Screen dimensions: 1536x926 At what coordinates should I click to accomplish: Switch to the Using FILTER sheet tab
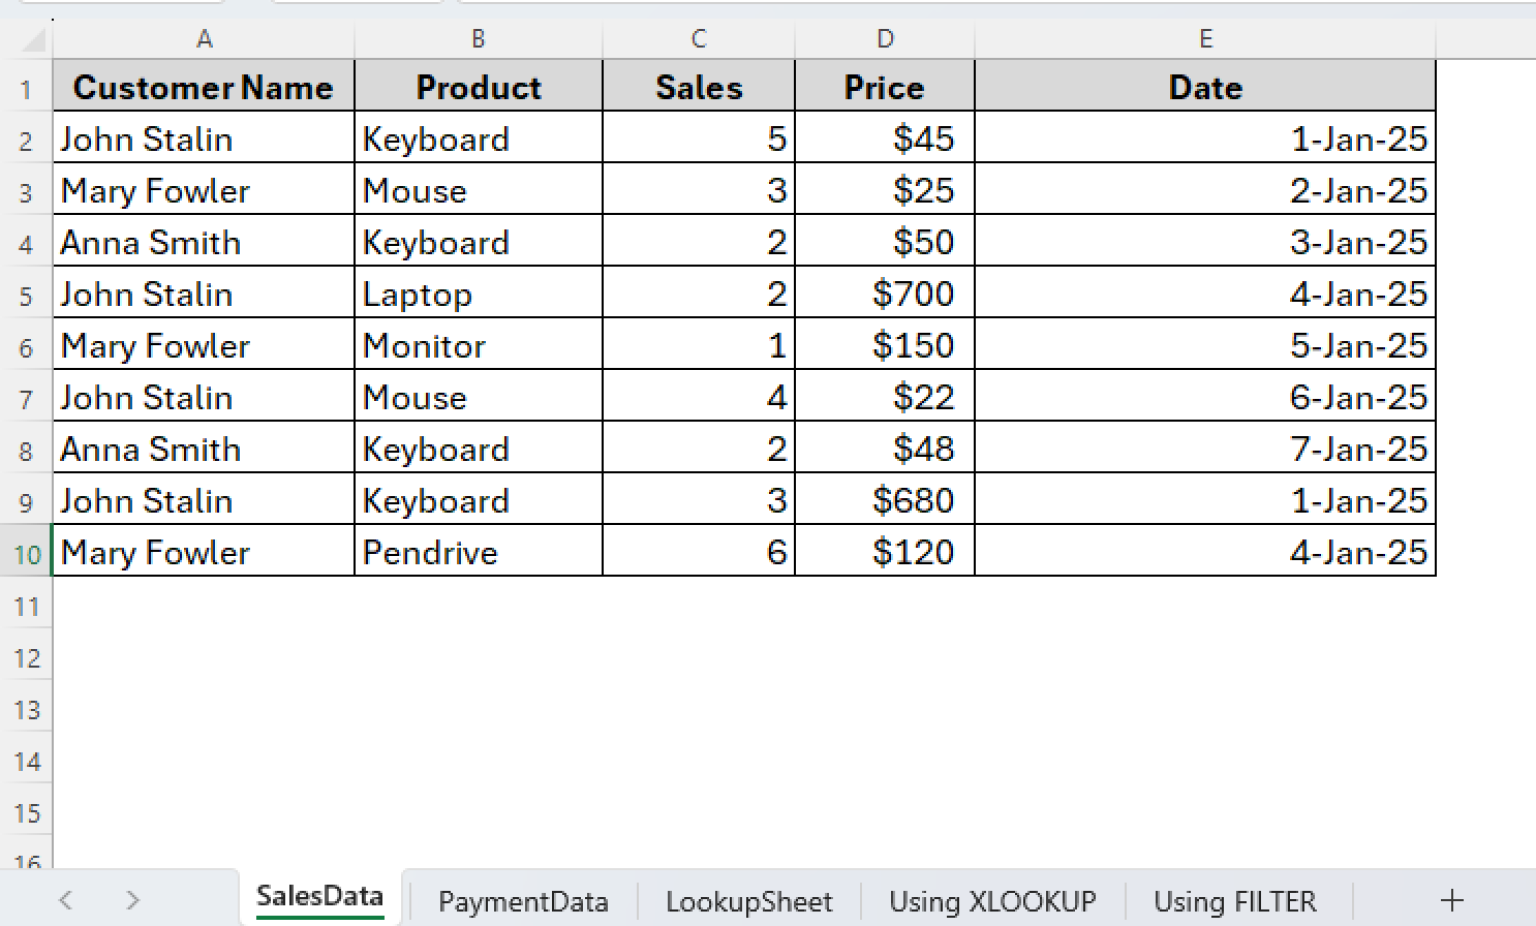point(1235,901)
